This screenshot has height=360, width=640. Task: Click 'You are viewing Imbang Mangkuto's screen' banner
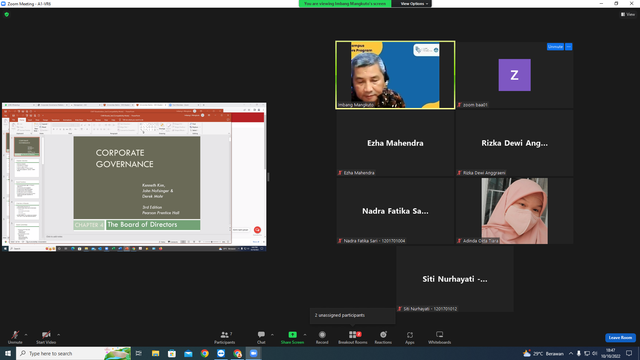click(345, 4)
